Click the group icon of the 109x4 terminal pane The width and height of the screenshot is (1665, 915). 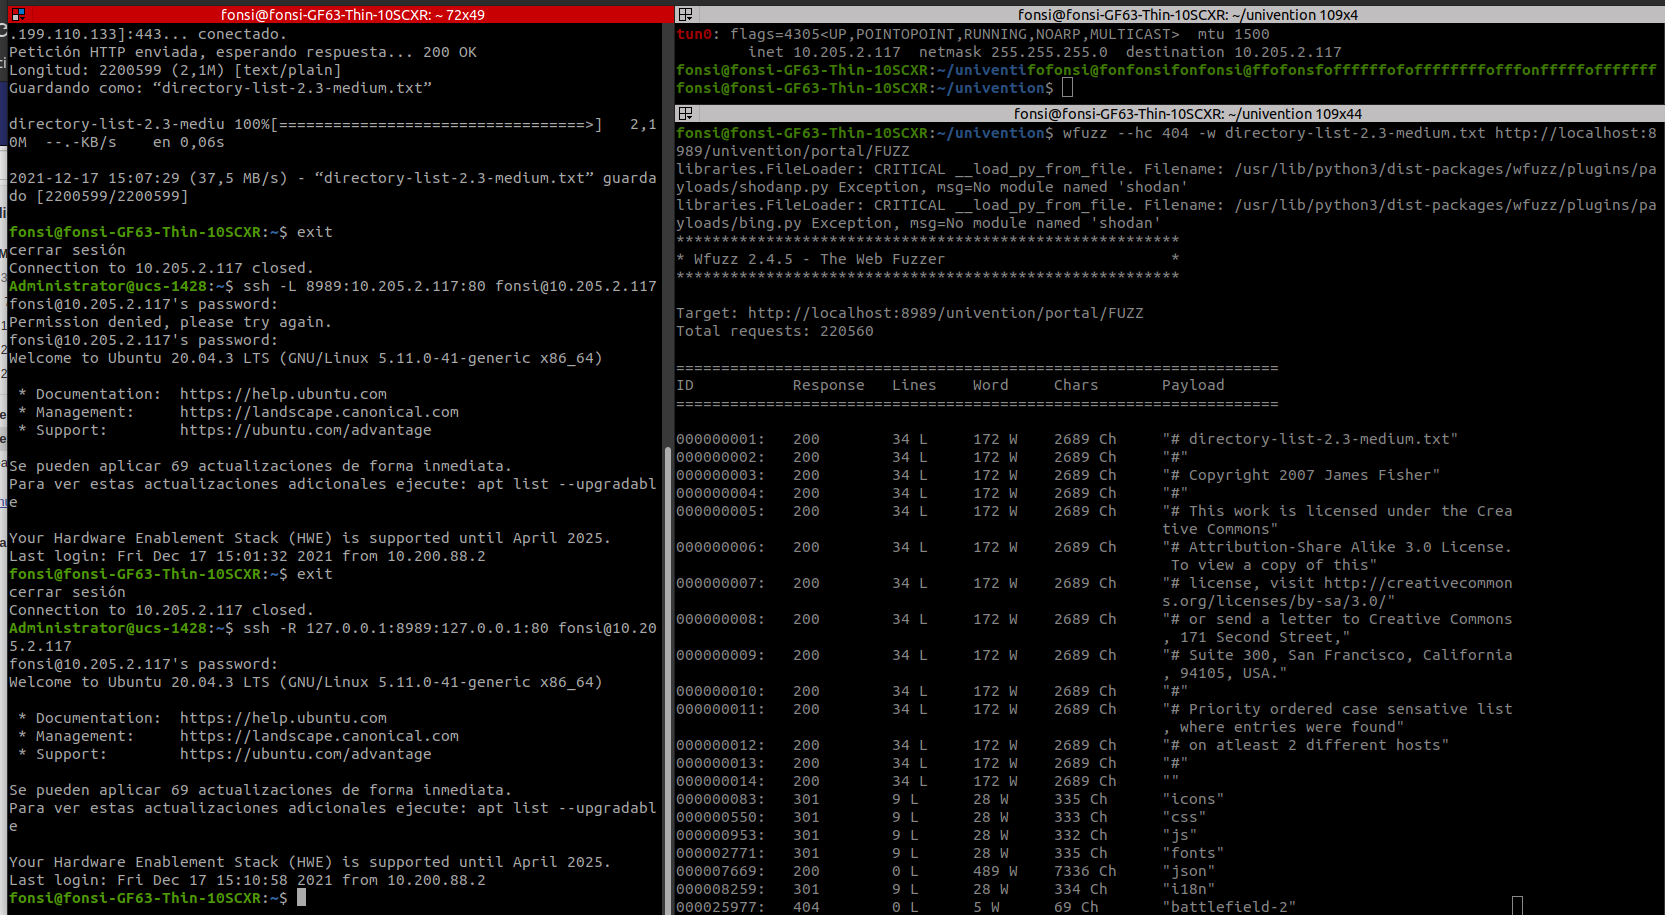pos(686,14)
